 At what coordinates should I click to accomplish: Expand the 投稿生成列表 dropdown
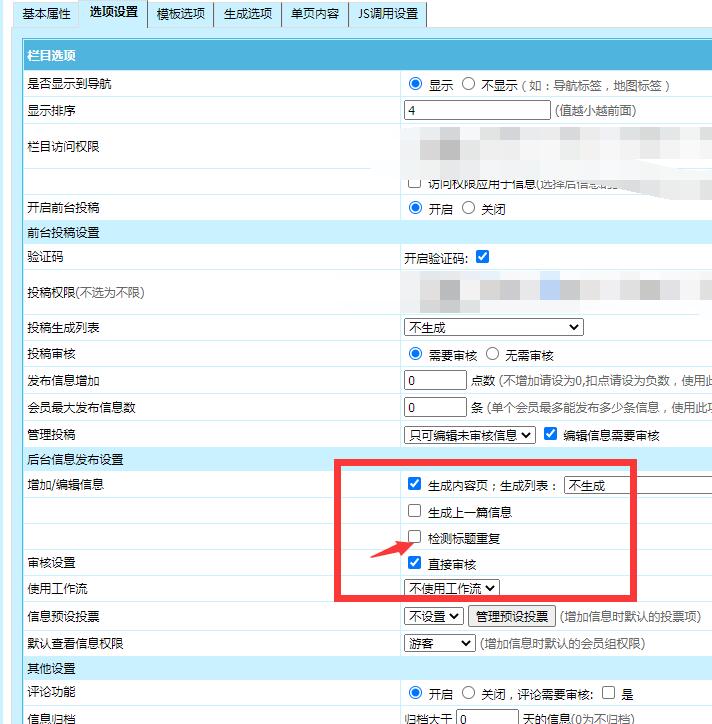click(493, 327)
